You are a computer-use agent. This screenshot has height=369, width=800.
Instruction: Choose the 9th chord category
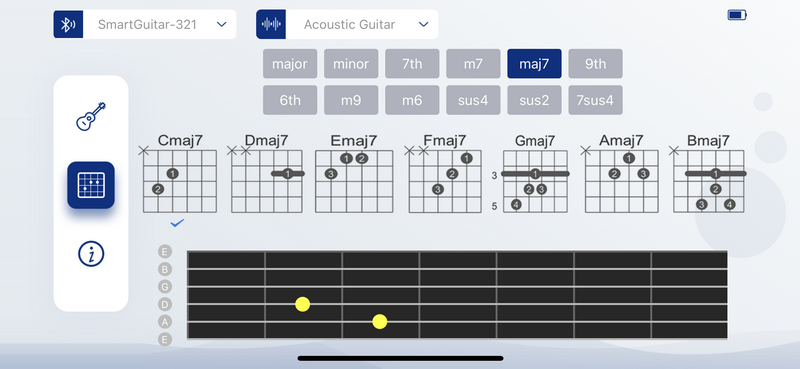click(x=595, y=64)
